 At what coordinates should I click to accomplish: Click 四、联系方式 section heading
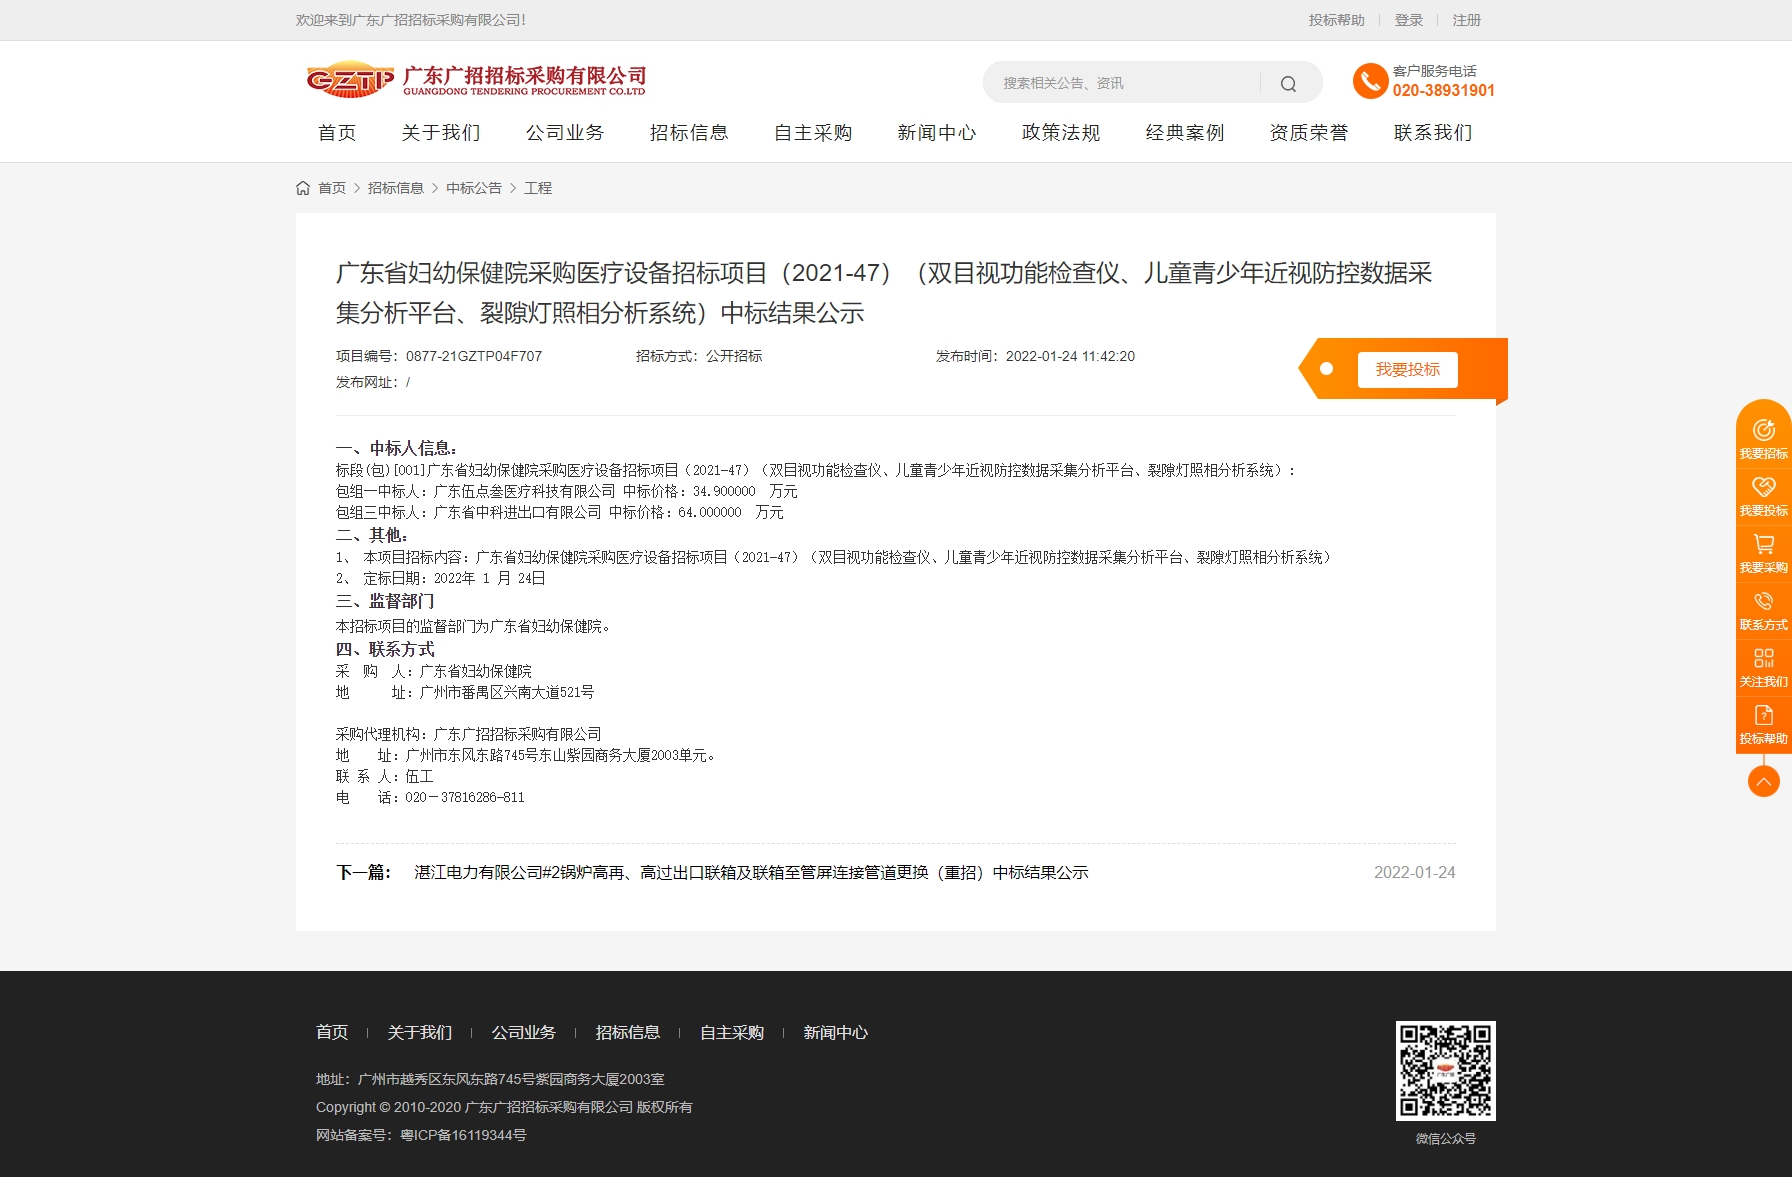(x=385, y=649)
